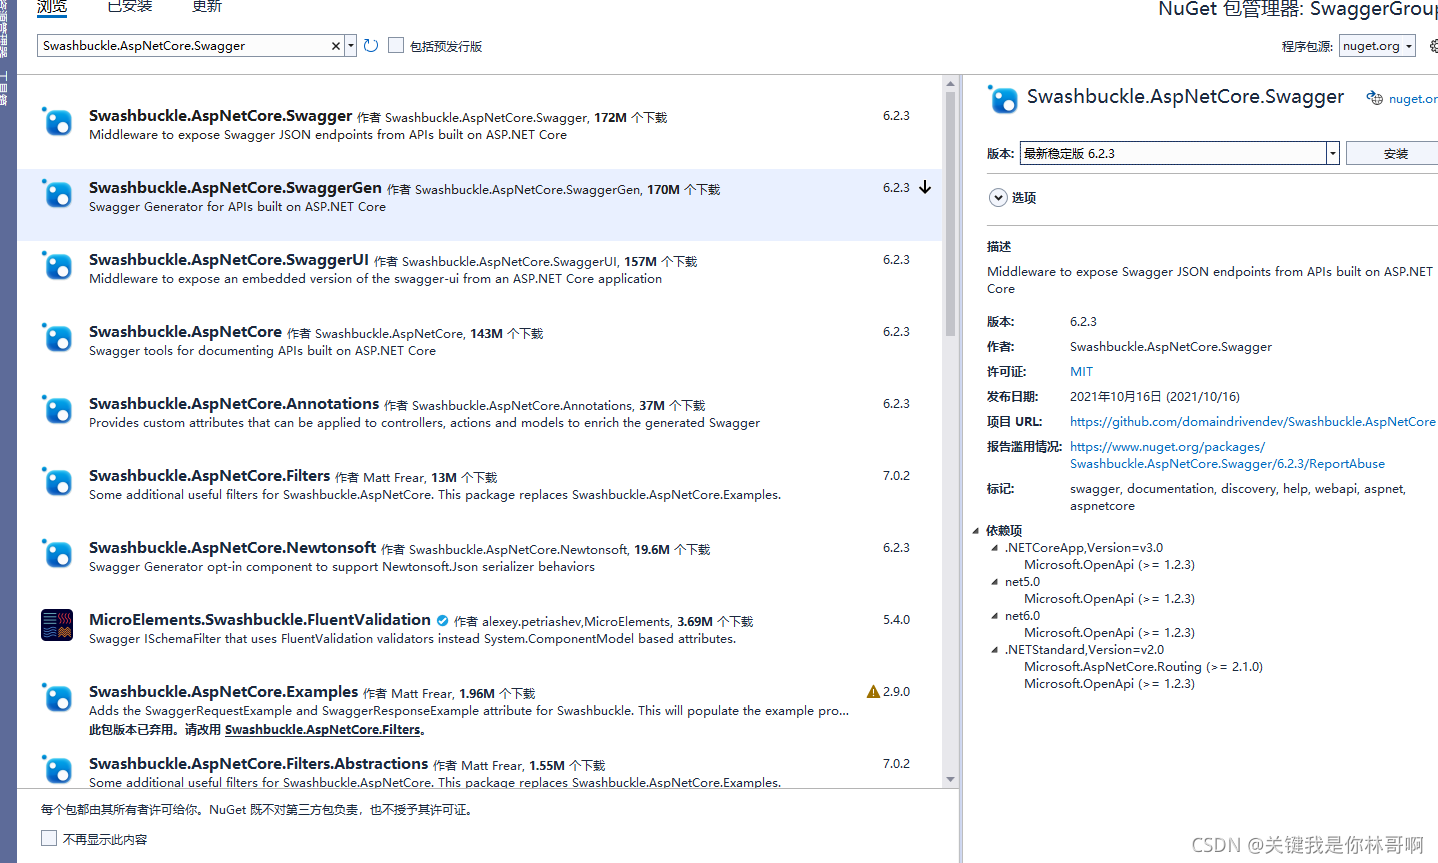Click the Swashbuckle.AspNetCore.Filters package icon
The height and width of the screenshot is (863, 1438).
pos(57,482)
